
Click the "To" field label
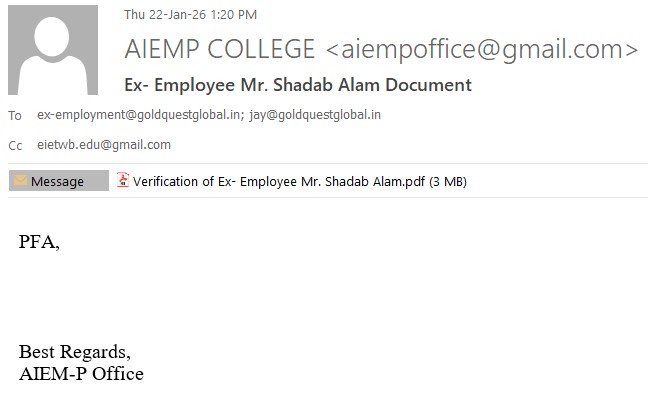[15, 115]
